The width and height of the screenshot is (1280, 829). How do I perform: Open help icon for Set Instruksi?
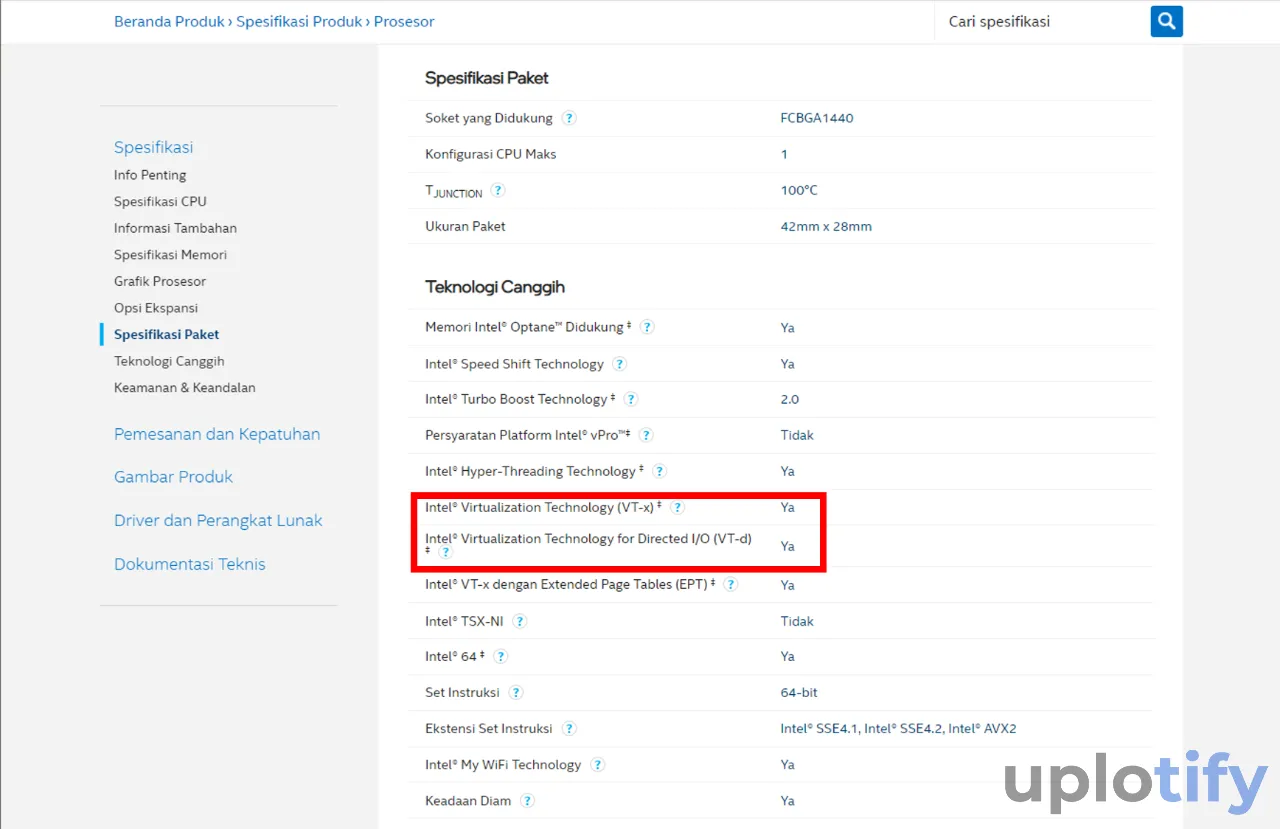click(x=516, y=692)
